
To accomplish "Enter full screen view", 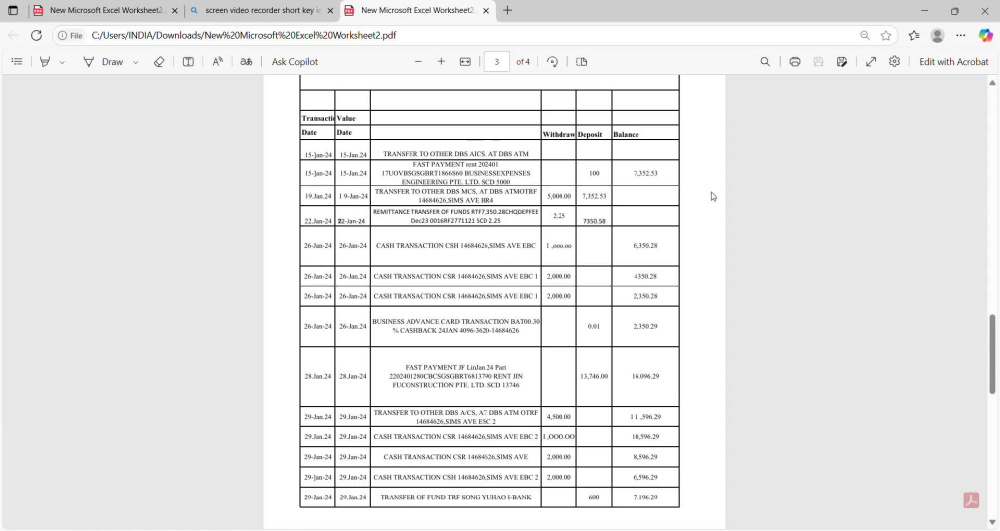I will pyautogui.click(x=871, y=62).
